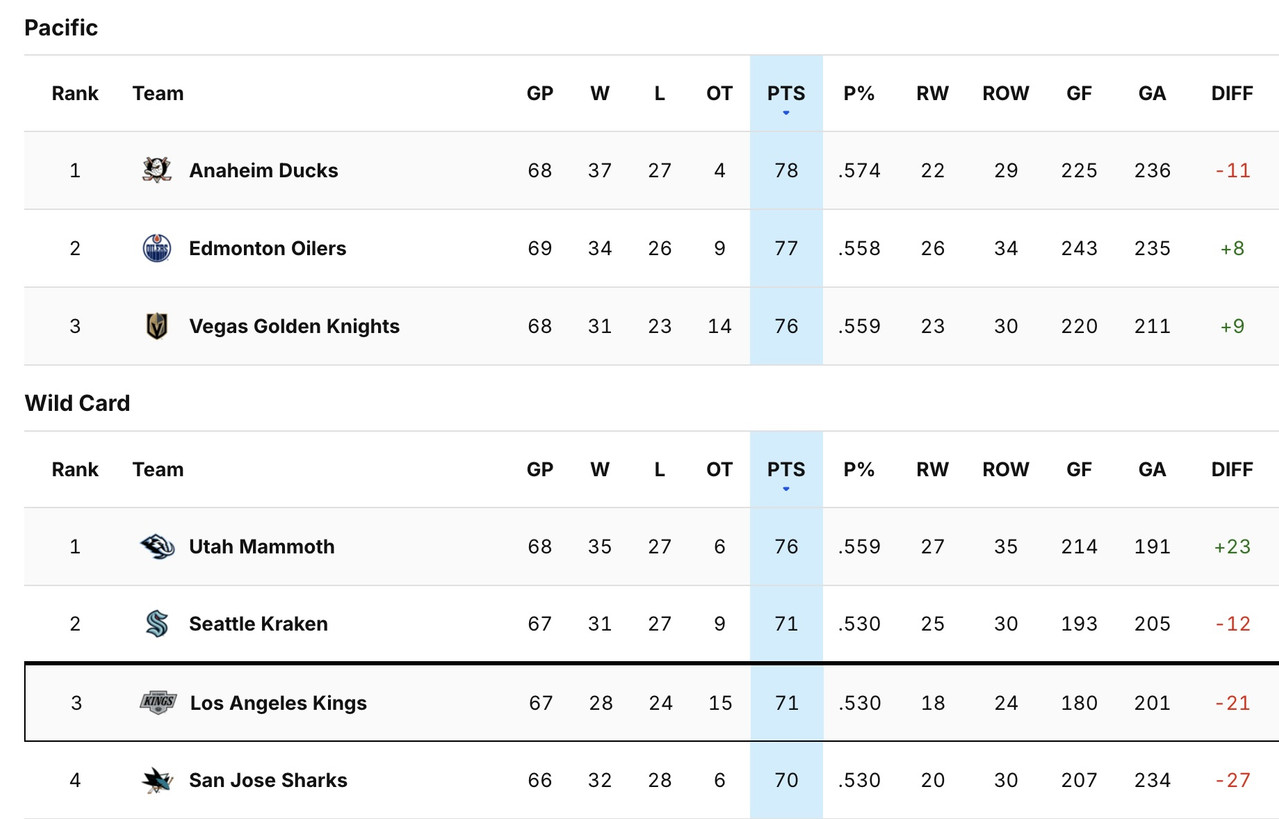Click the Pacific division heading
Screen dimensions: 1279x819
point(61,27)
